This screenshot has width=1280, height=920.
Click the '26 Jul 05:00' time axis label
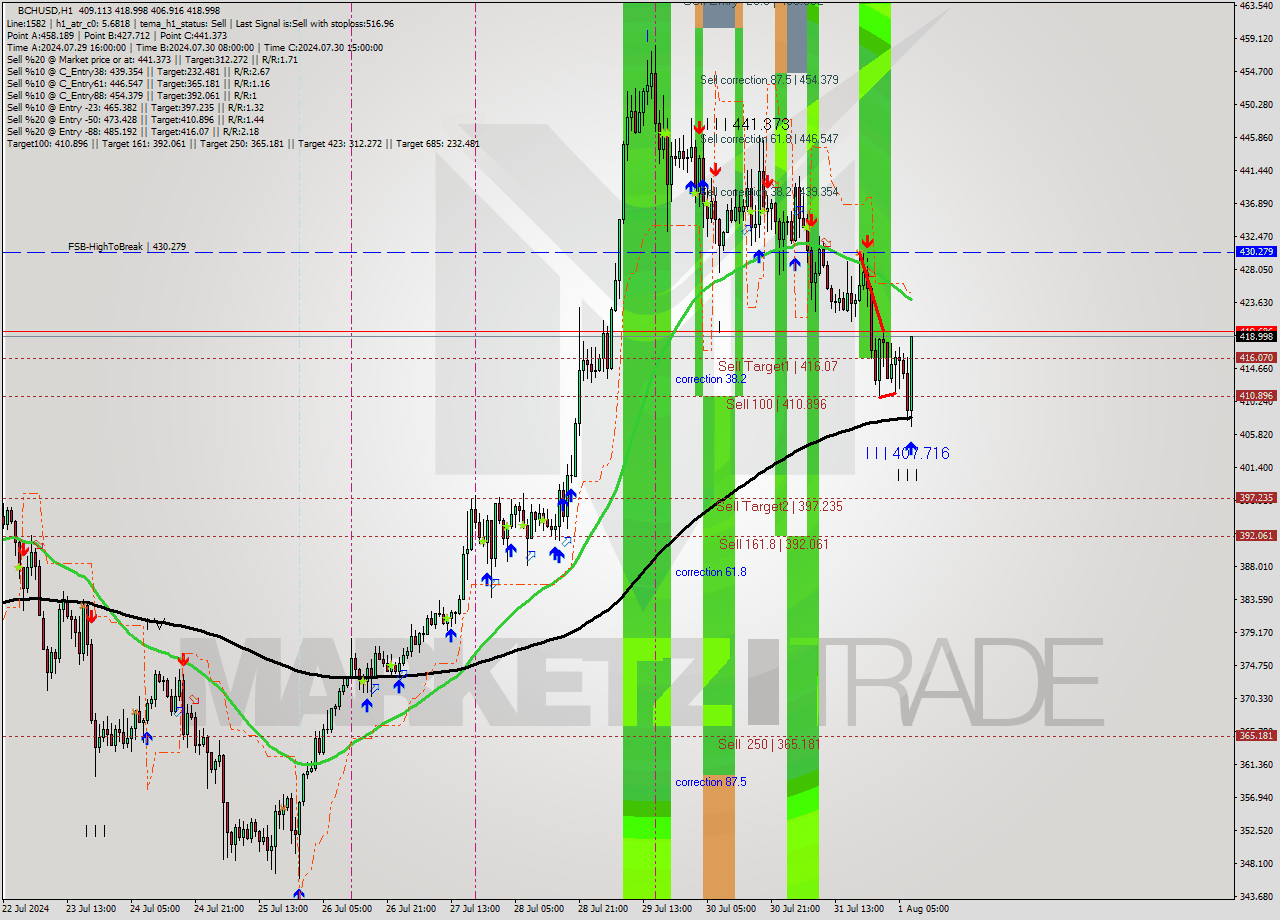(x=347, y=909)
